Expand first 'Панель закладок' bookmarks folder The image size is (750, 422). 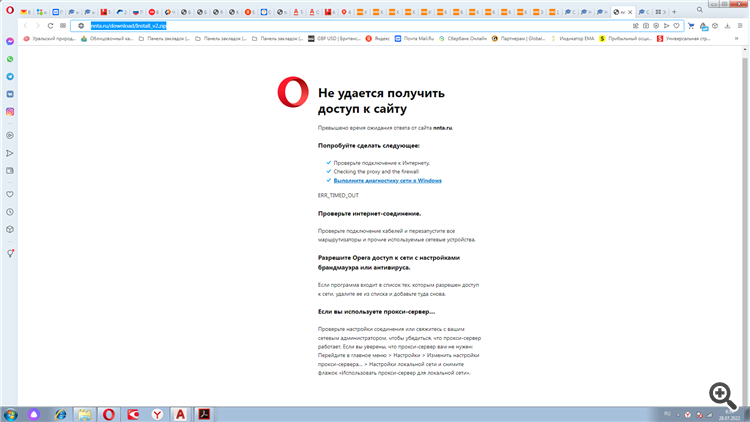tap(164, 39)
